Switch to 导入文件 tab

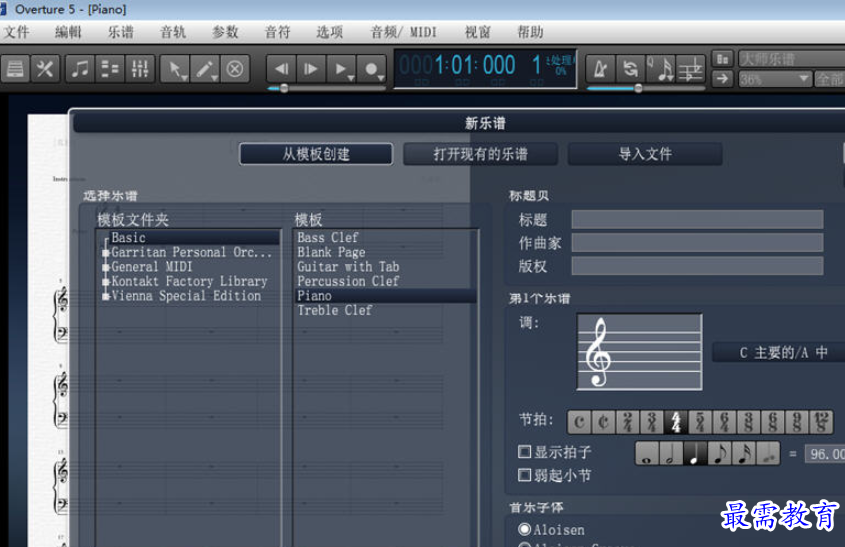645,154
